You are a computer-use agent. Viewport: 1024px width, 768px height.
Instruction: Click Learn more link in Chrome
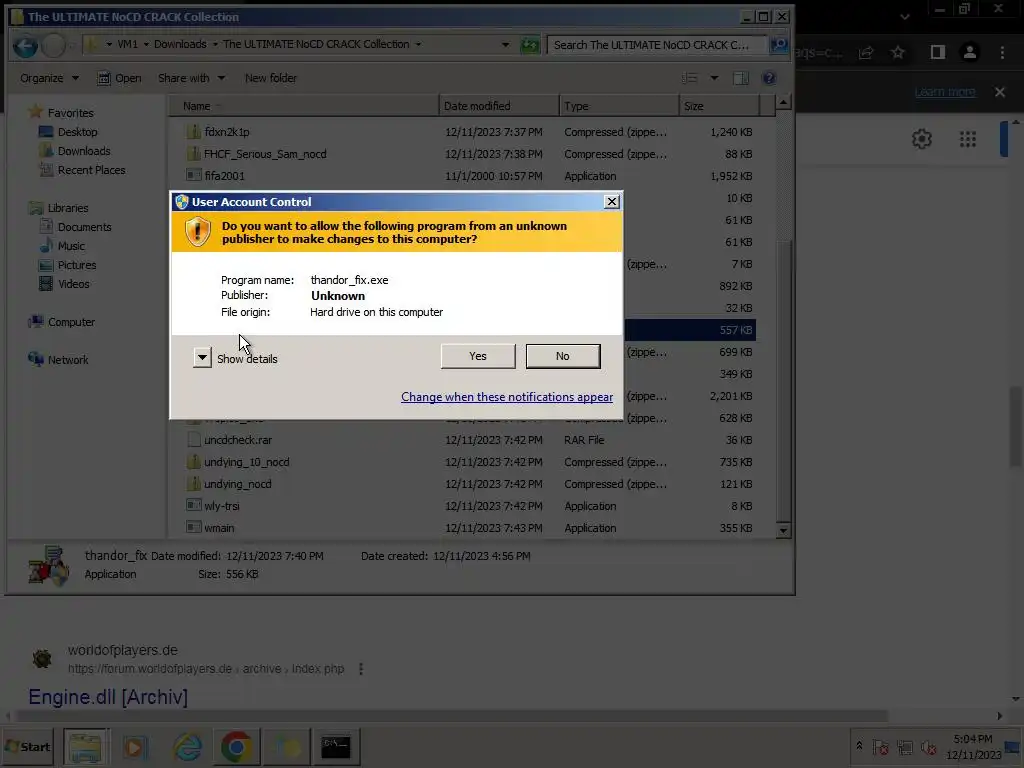tap(945, 92)
